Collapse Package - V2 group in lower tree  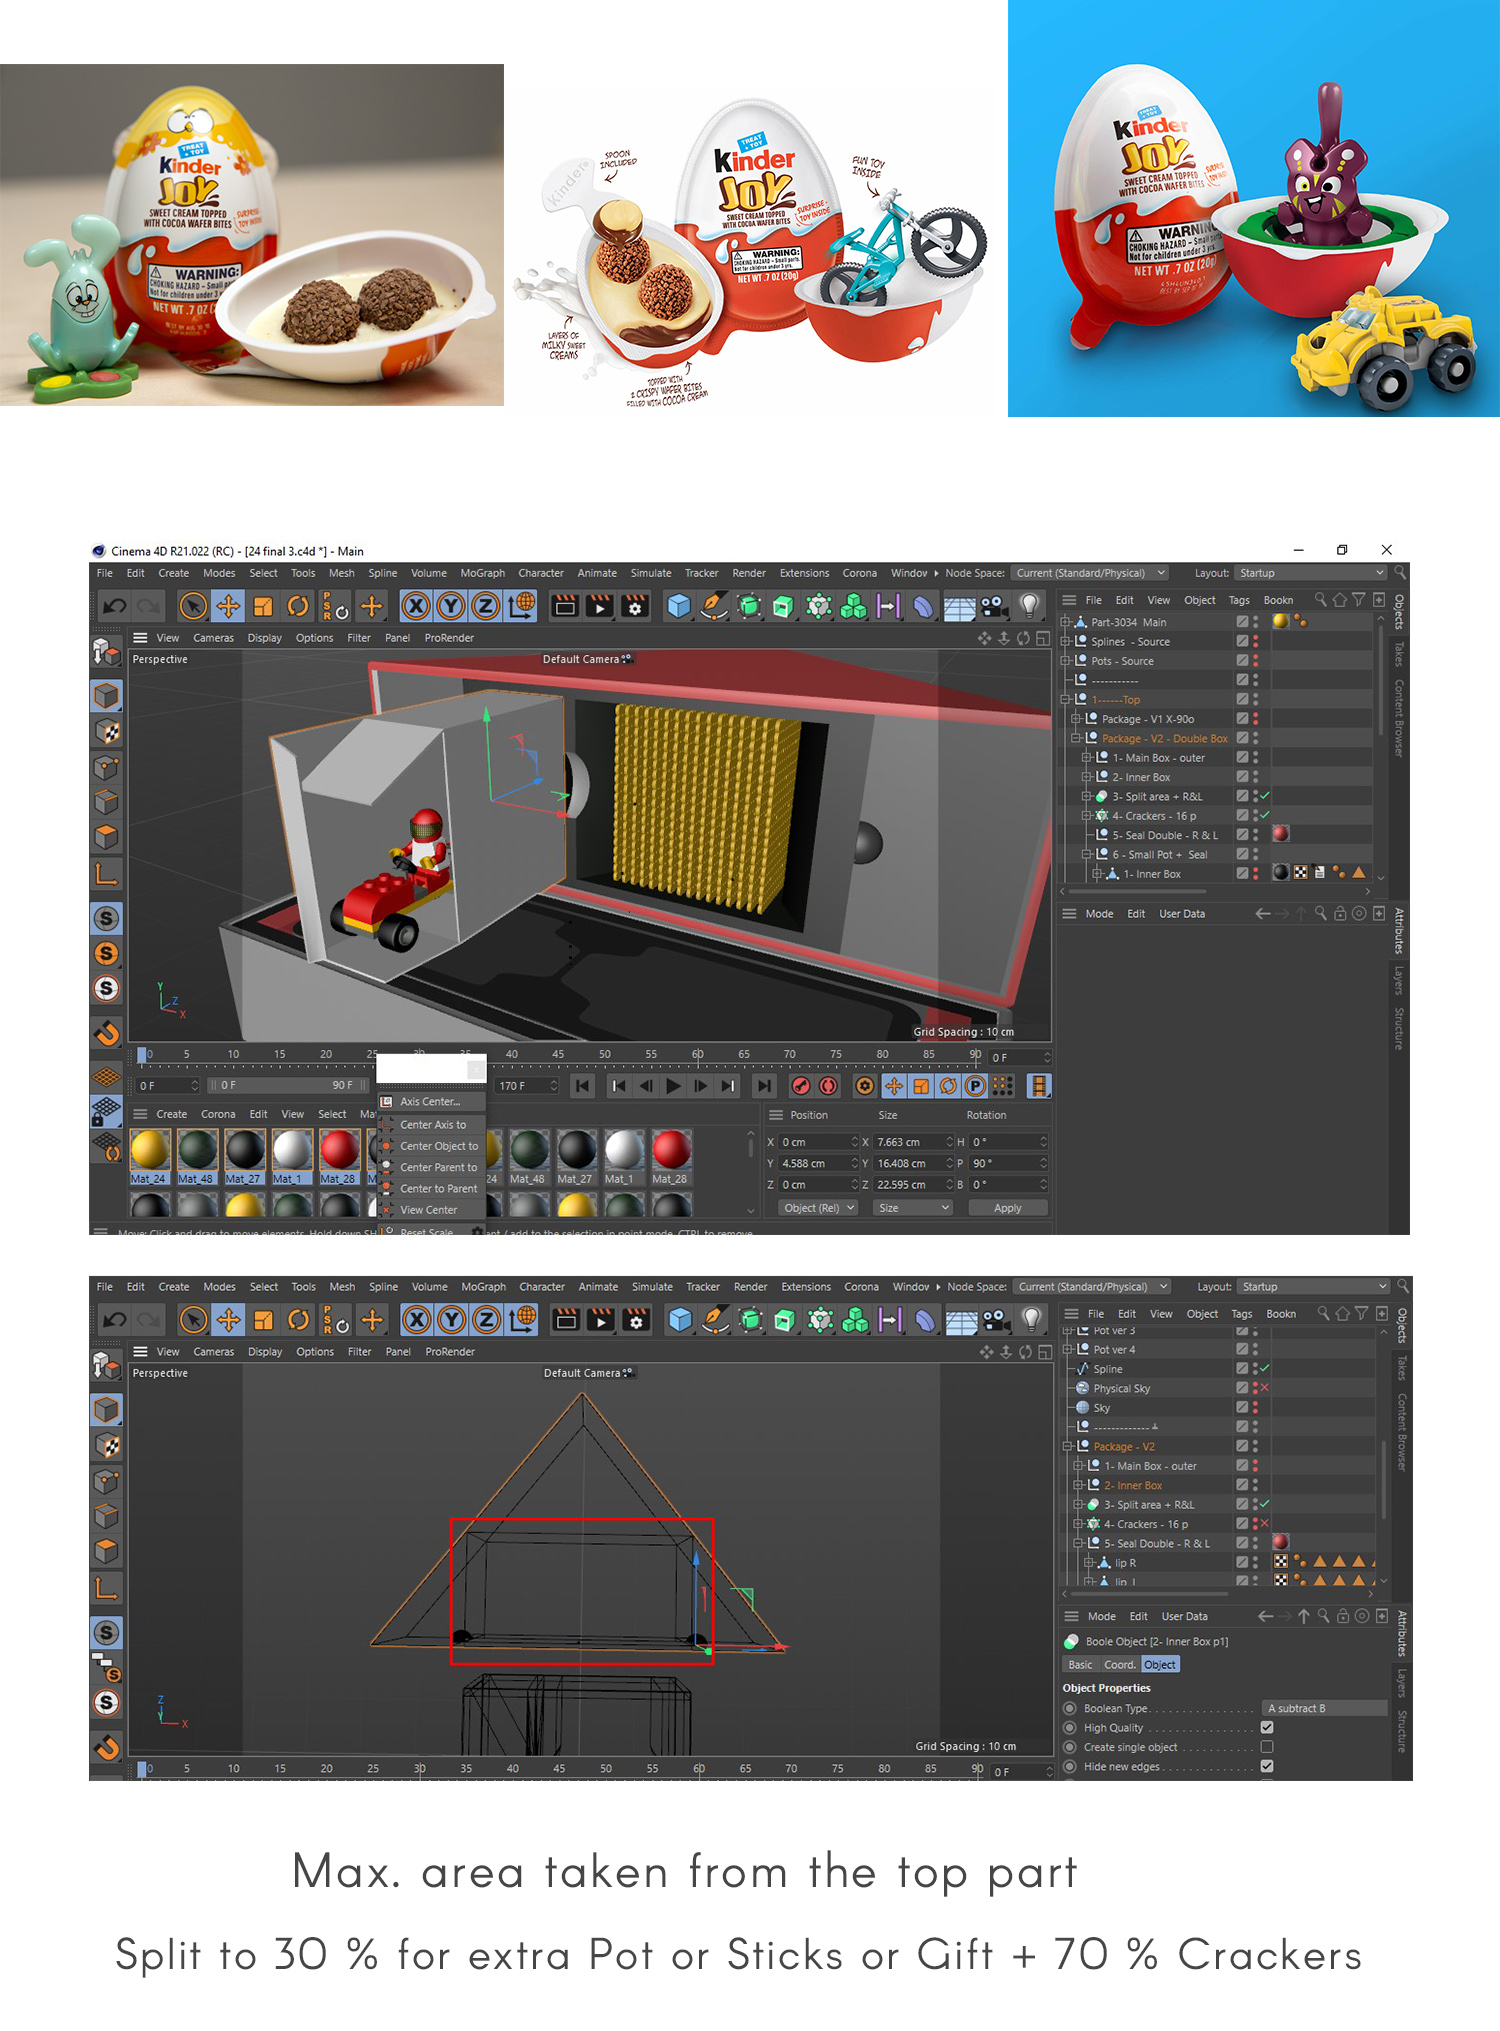1068,1446
